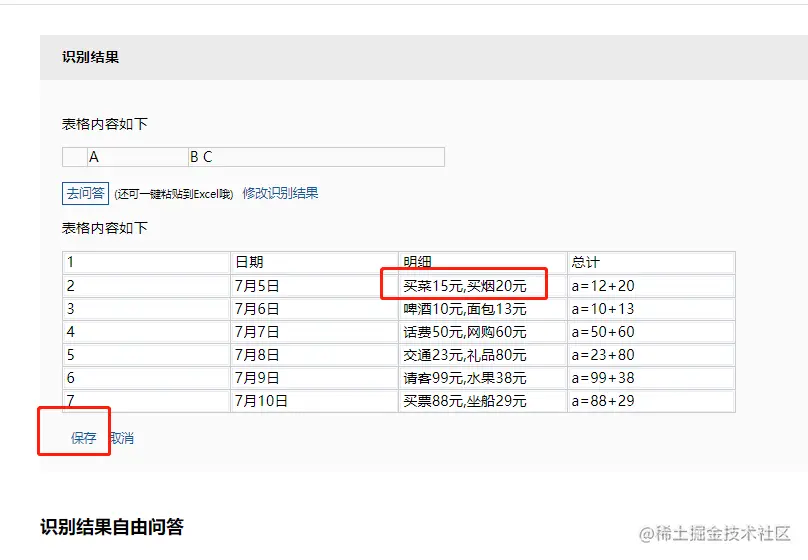The image size is (808, 560).
Task: Open the 修改识别结果 link
Action: (280, 193)
